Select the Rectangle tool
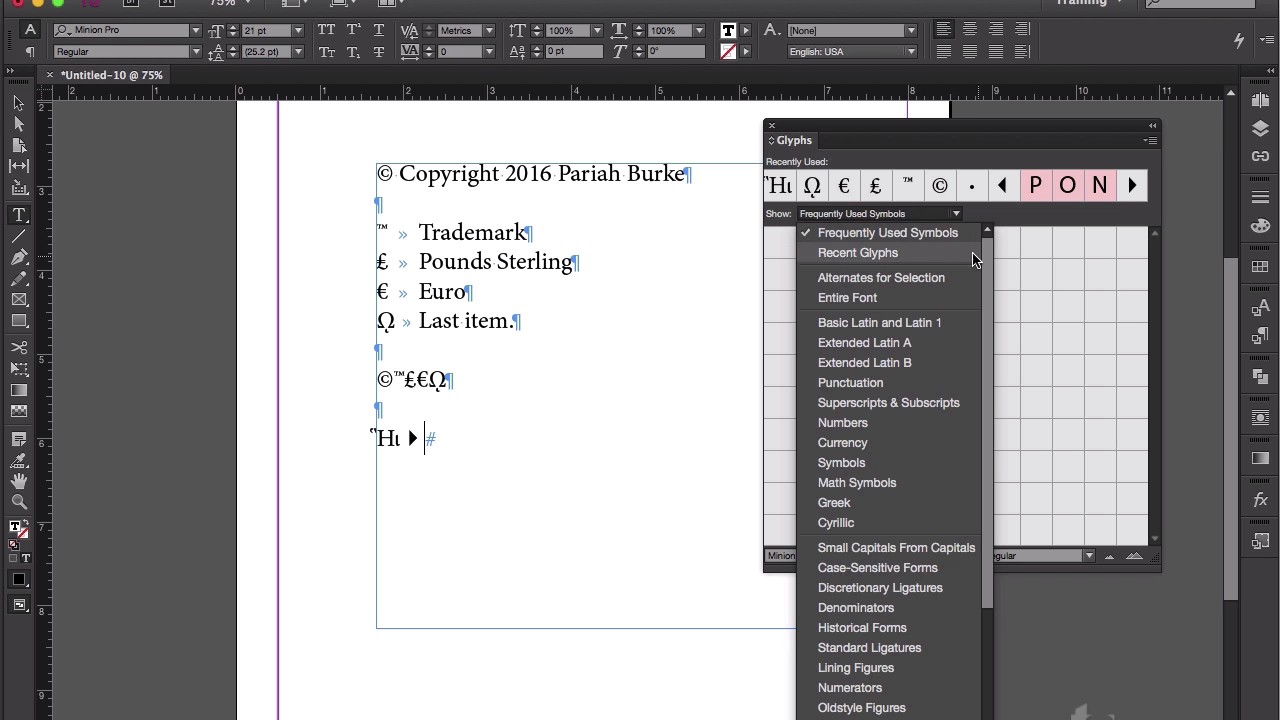Screen dimensions: 1280x720 (18, 321)
